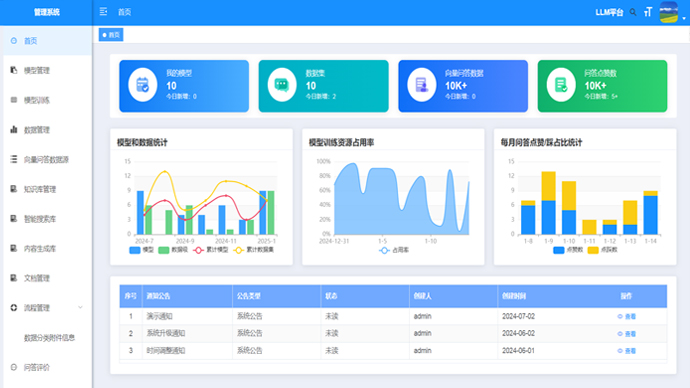Click the 内容生成库 sidebar icon
The image size is (690, 388).
(14, 249)
